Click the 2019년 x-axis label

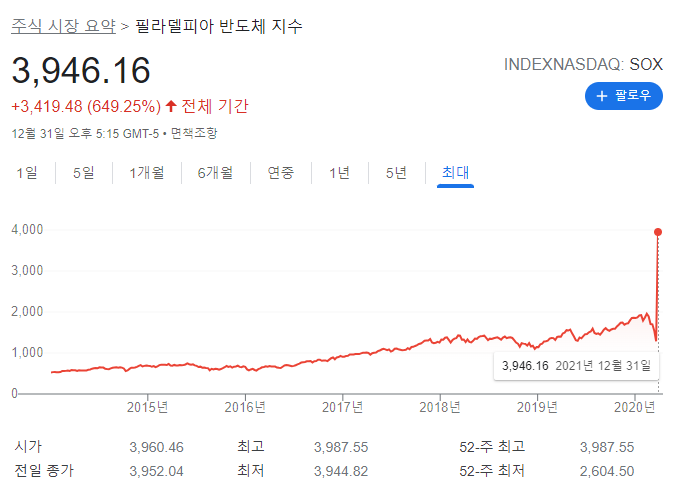point(537,407)
